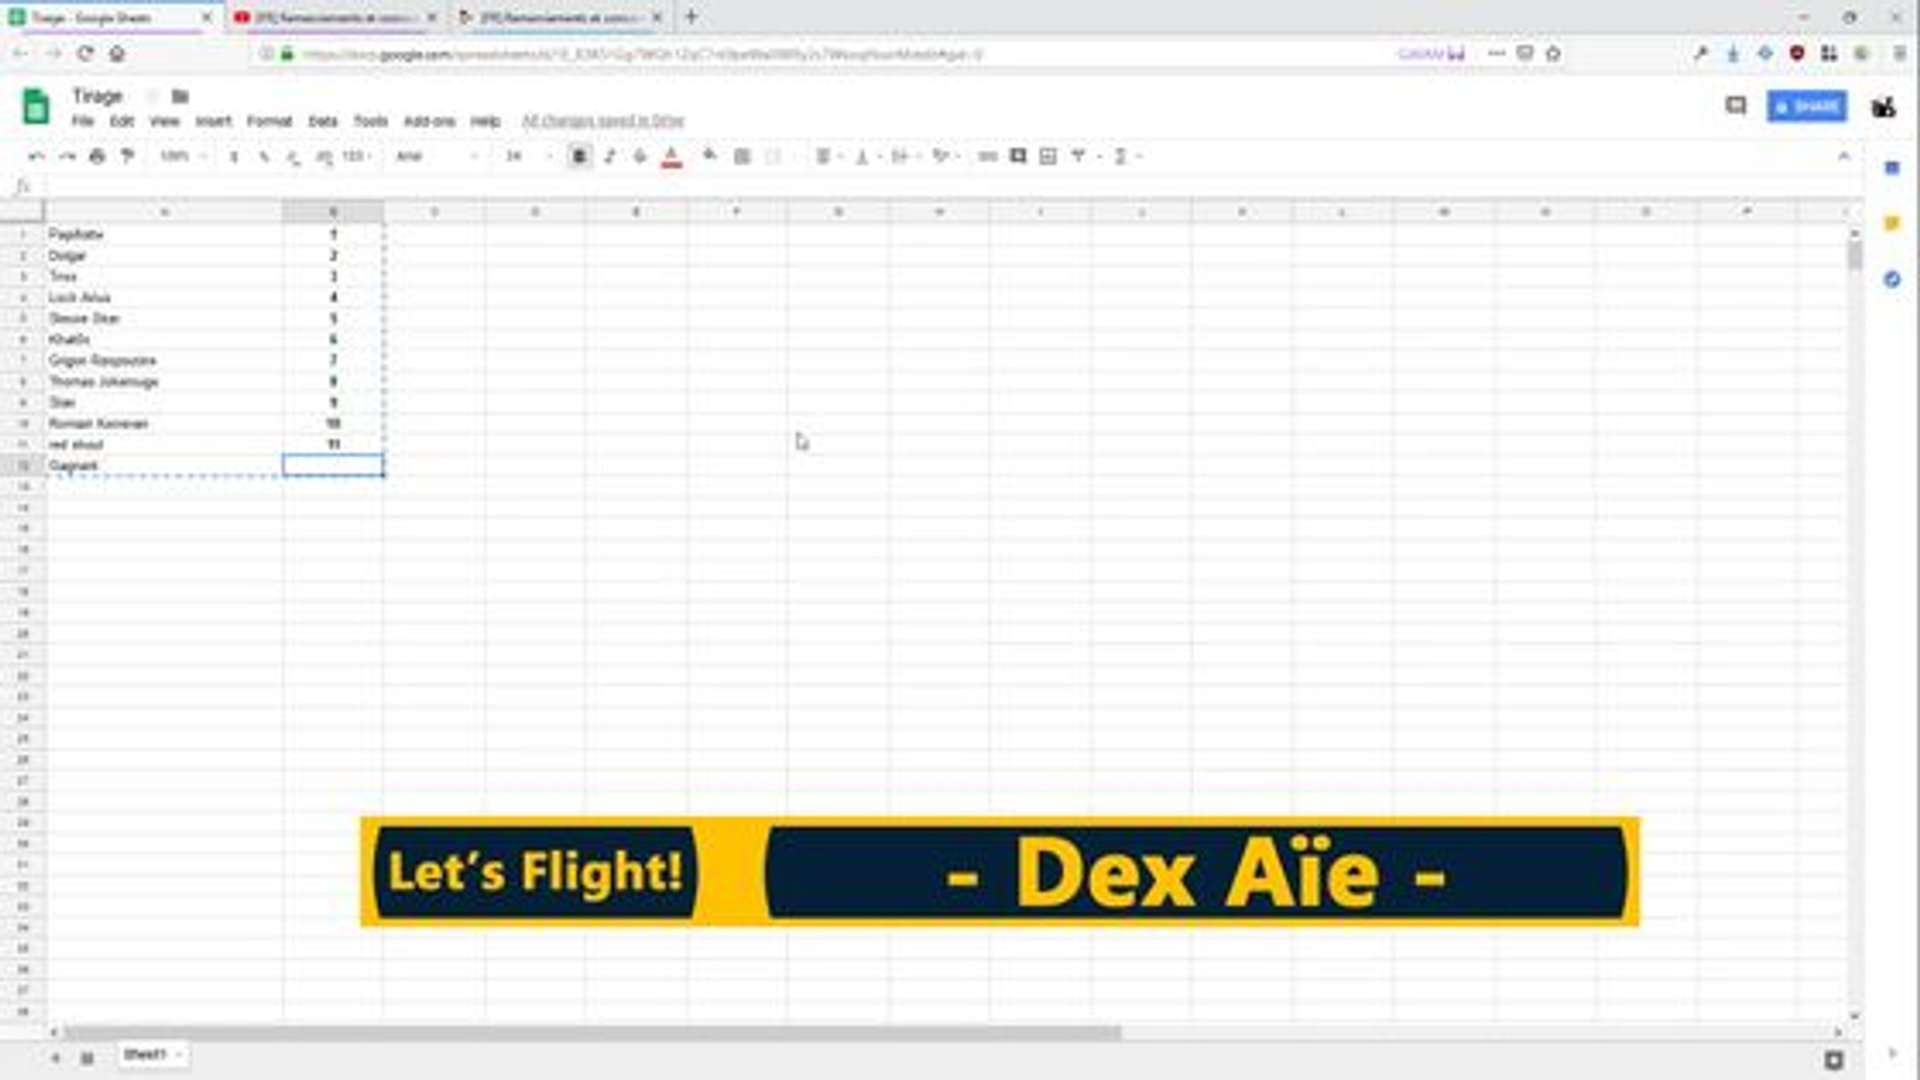Viewport: 1920px width, 1080px height.
Task: Open the functions sigma dropdown
Action: (x=1127, y=156)
